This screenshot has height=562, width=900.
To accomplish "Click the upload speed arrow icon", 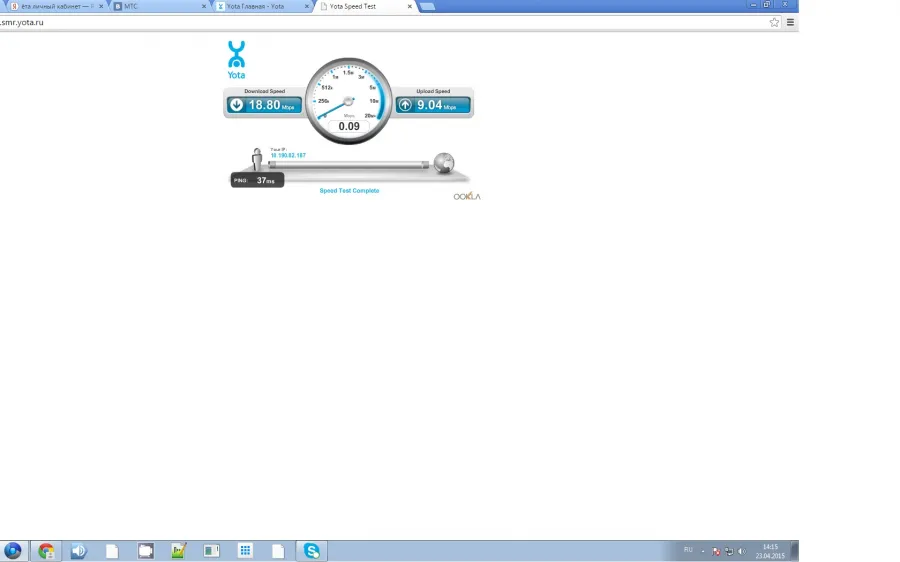I will pos(405,105).
